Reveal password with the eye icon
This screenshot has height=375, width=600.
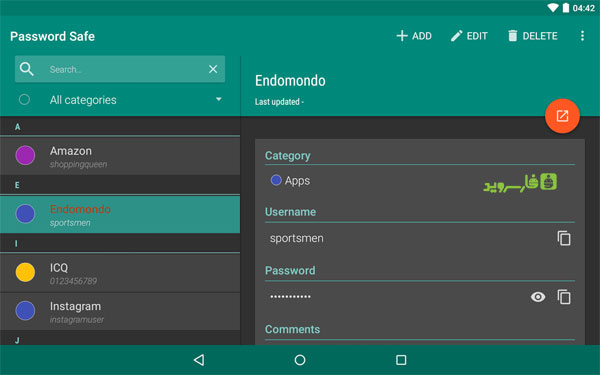[x=538, y=297]
